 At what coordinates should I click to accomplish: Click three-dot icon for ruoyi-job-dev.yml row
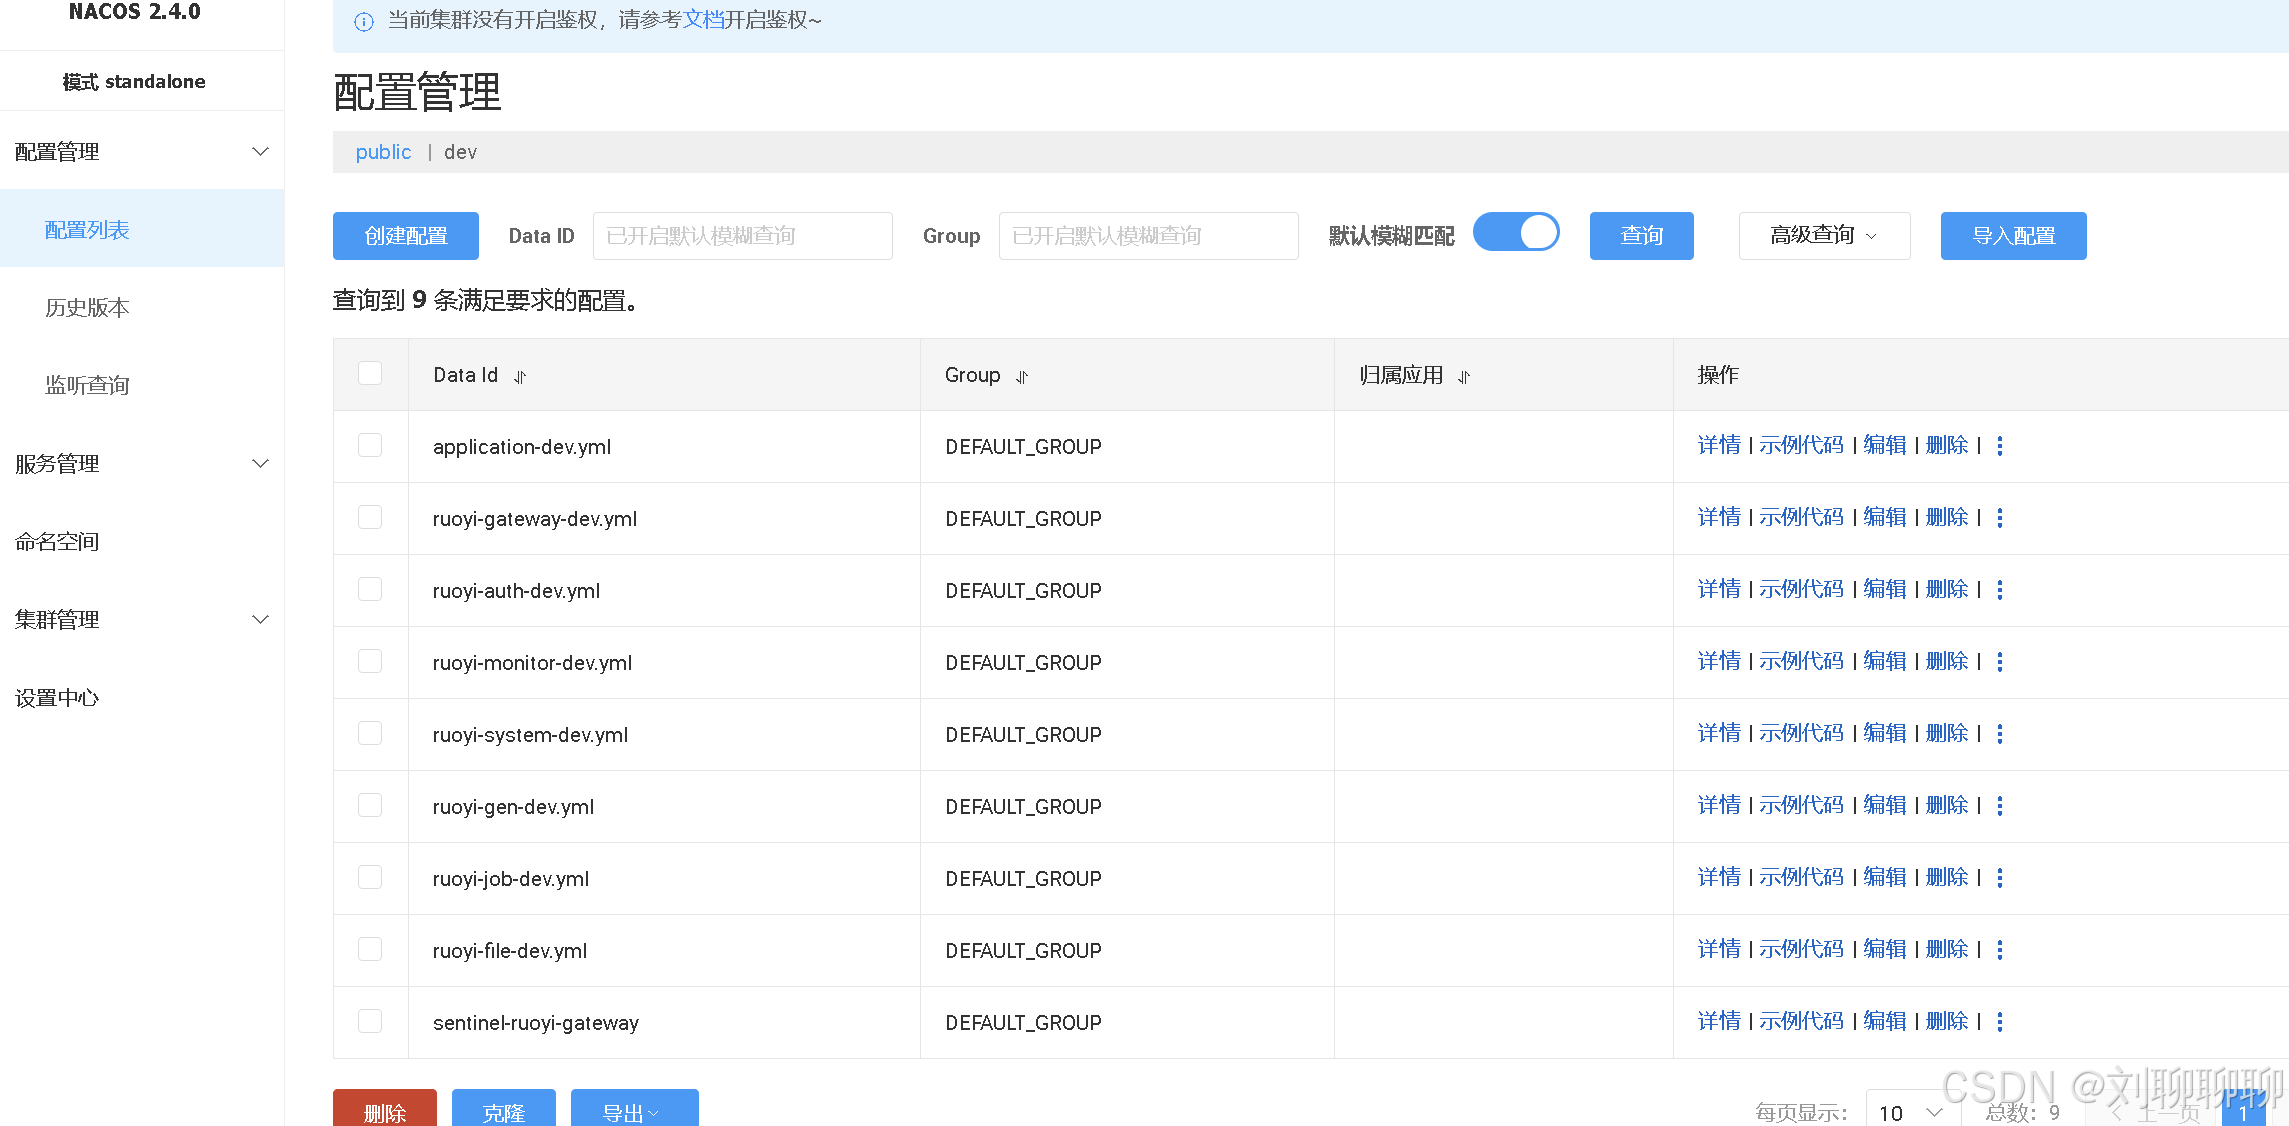click(2000, 878)
